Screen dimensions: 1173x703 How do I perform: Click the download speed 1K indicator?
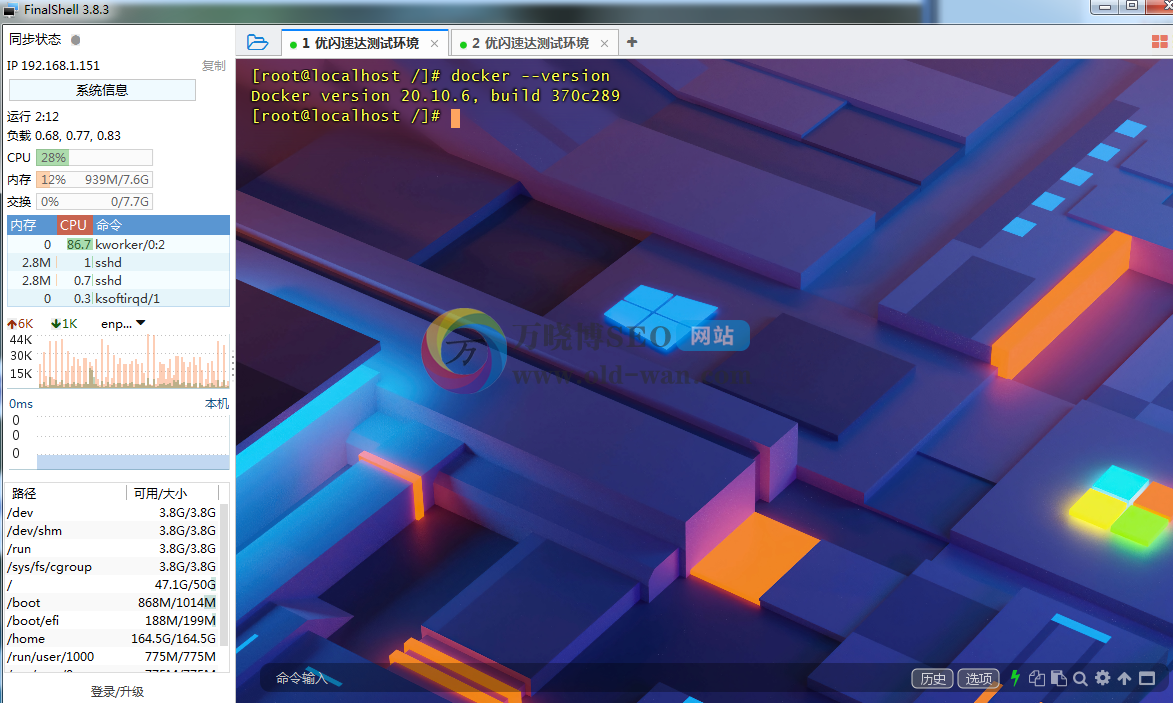tap(64, 323)
